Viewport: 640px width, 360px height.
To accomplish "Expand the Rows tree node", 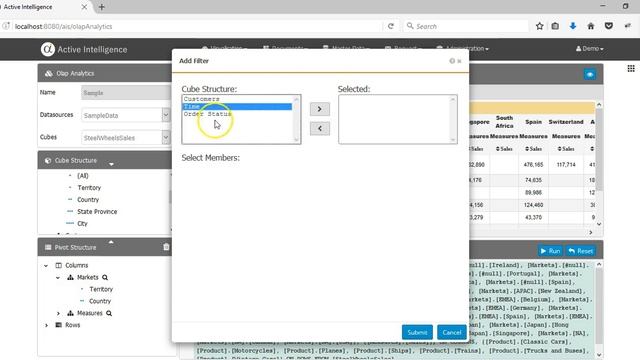I will pos(46,325).
